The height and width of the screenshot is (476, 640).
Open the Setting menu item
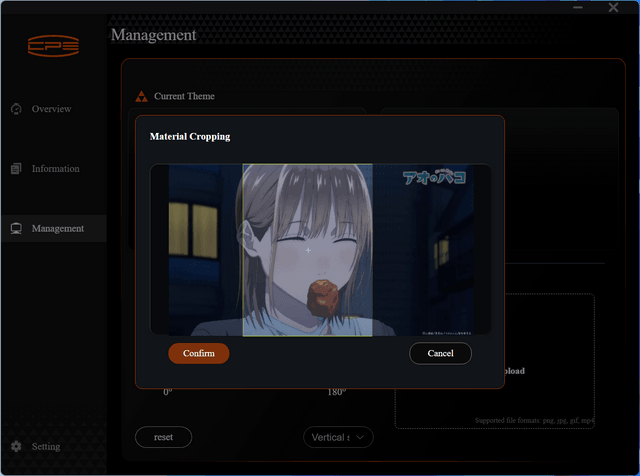pyautogui.click(x=46, y=446)
